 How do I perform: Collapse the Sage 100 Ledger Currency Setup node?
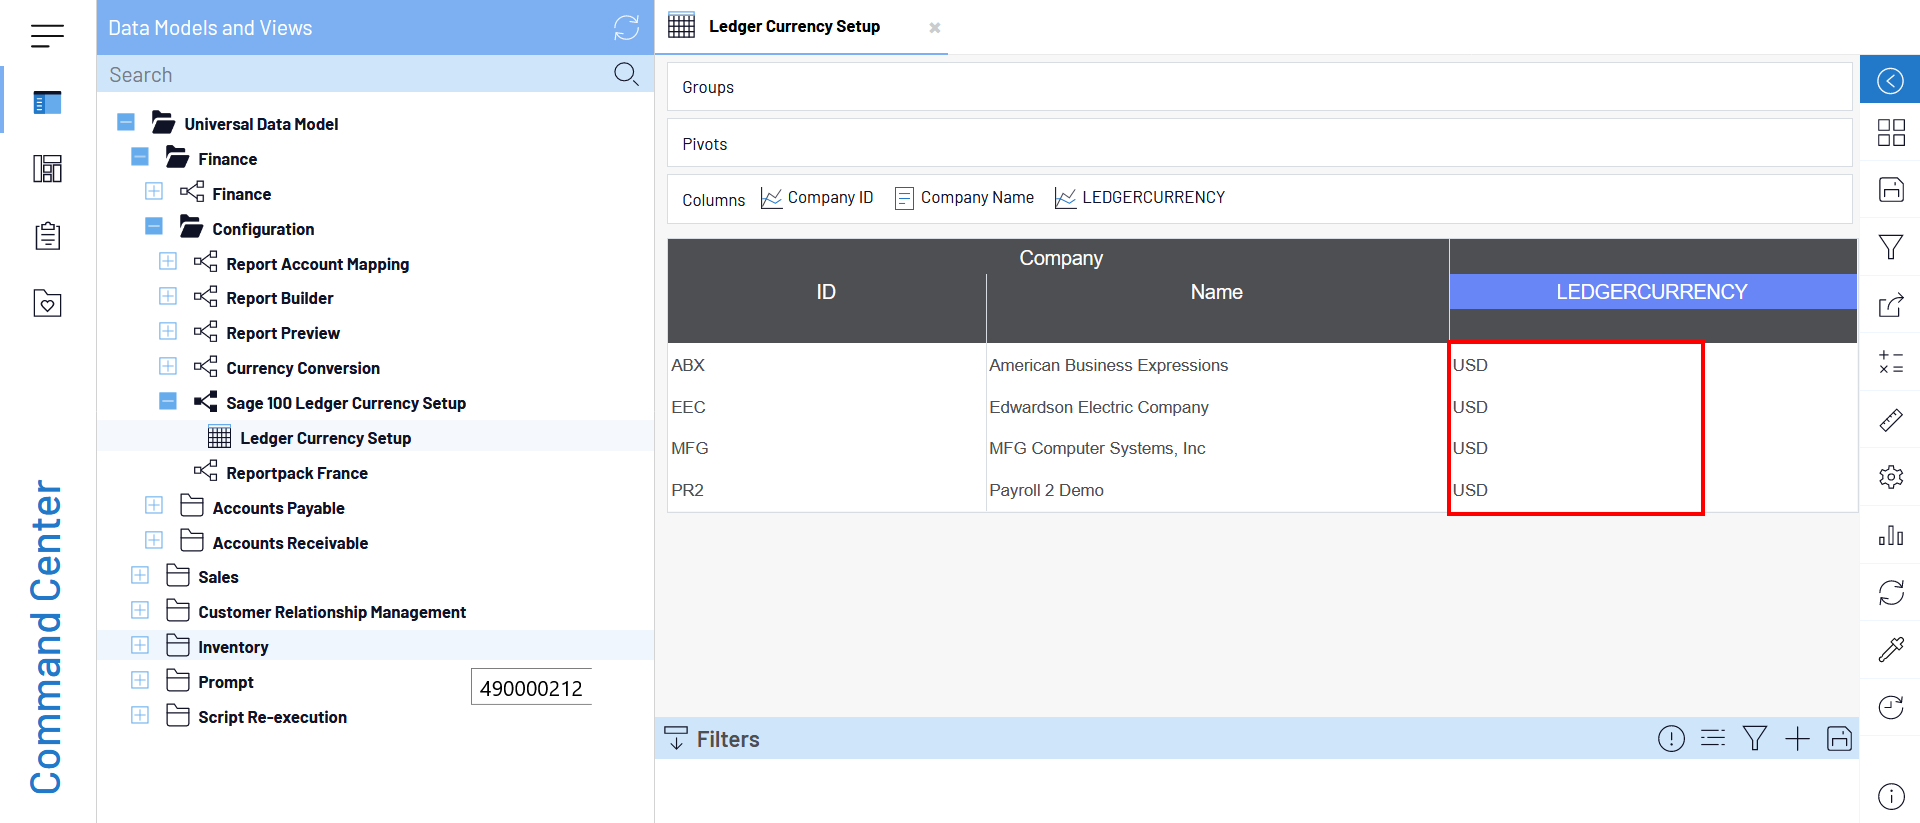(x=168, y=402)
